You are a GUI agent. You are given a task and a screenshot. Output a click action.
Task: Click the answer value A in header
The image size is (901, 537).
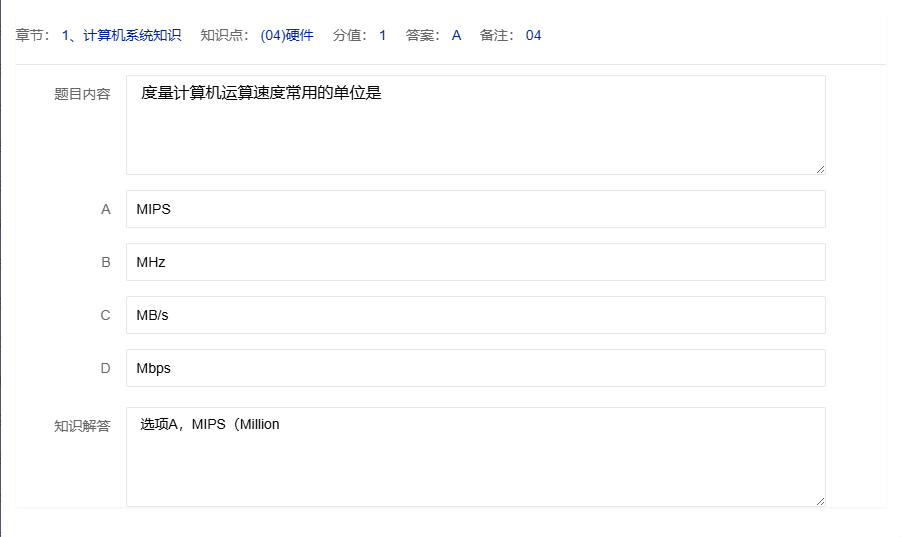456,35
